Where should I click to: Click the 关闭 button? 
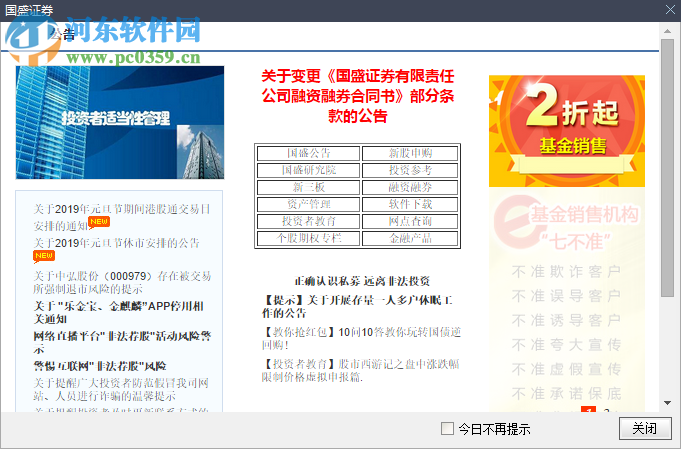click(x=645, y=429)
